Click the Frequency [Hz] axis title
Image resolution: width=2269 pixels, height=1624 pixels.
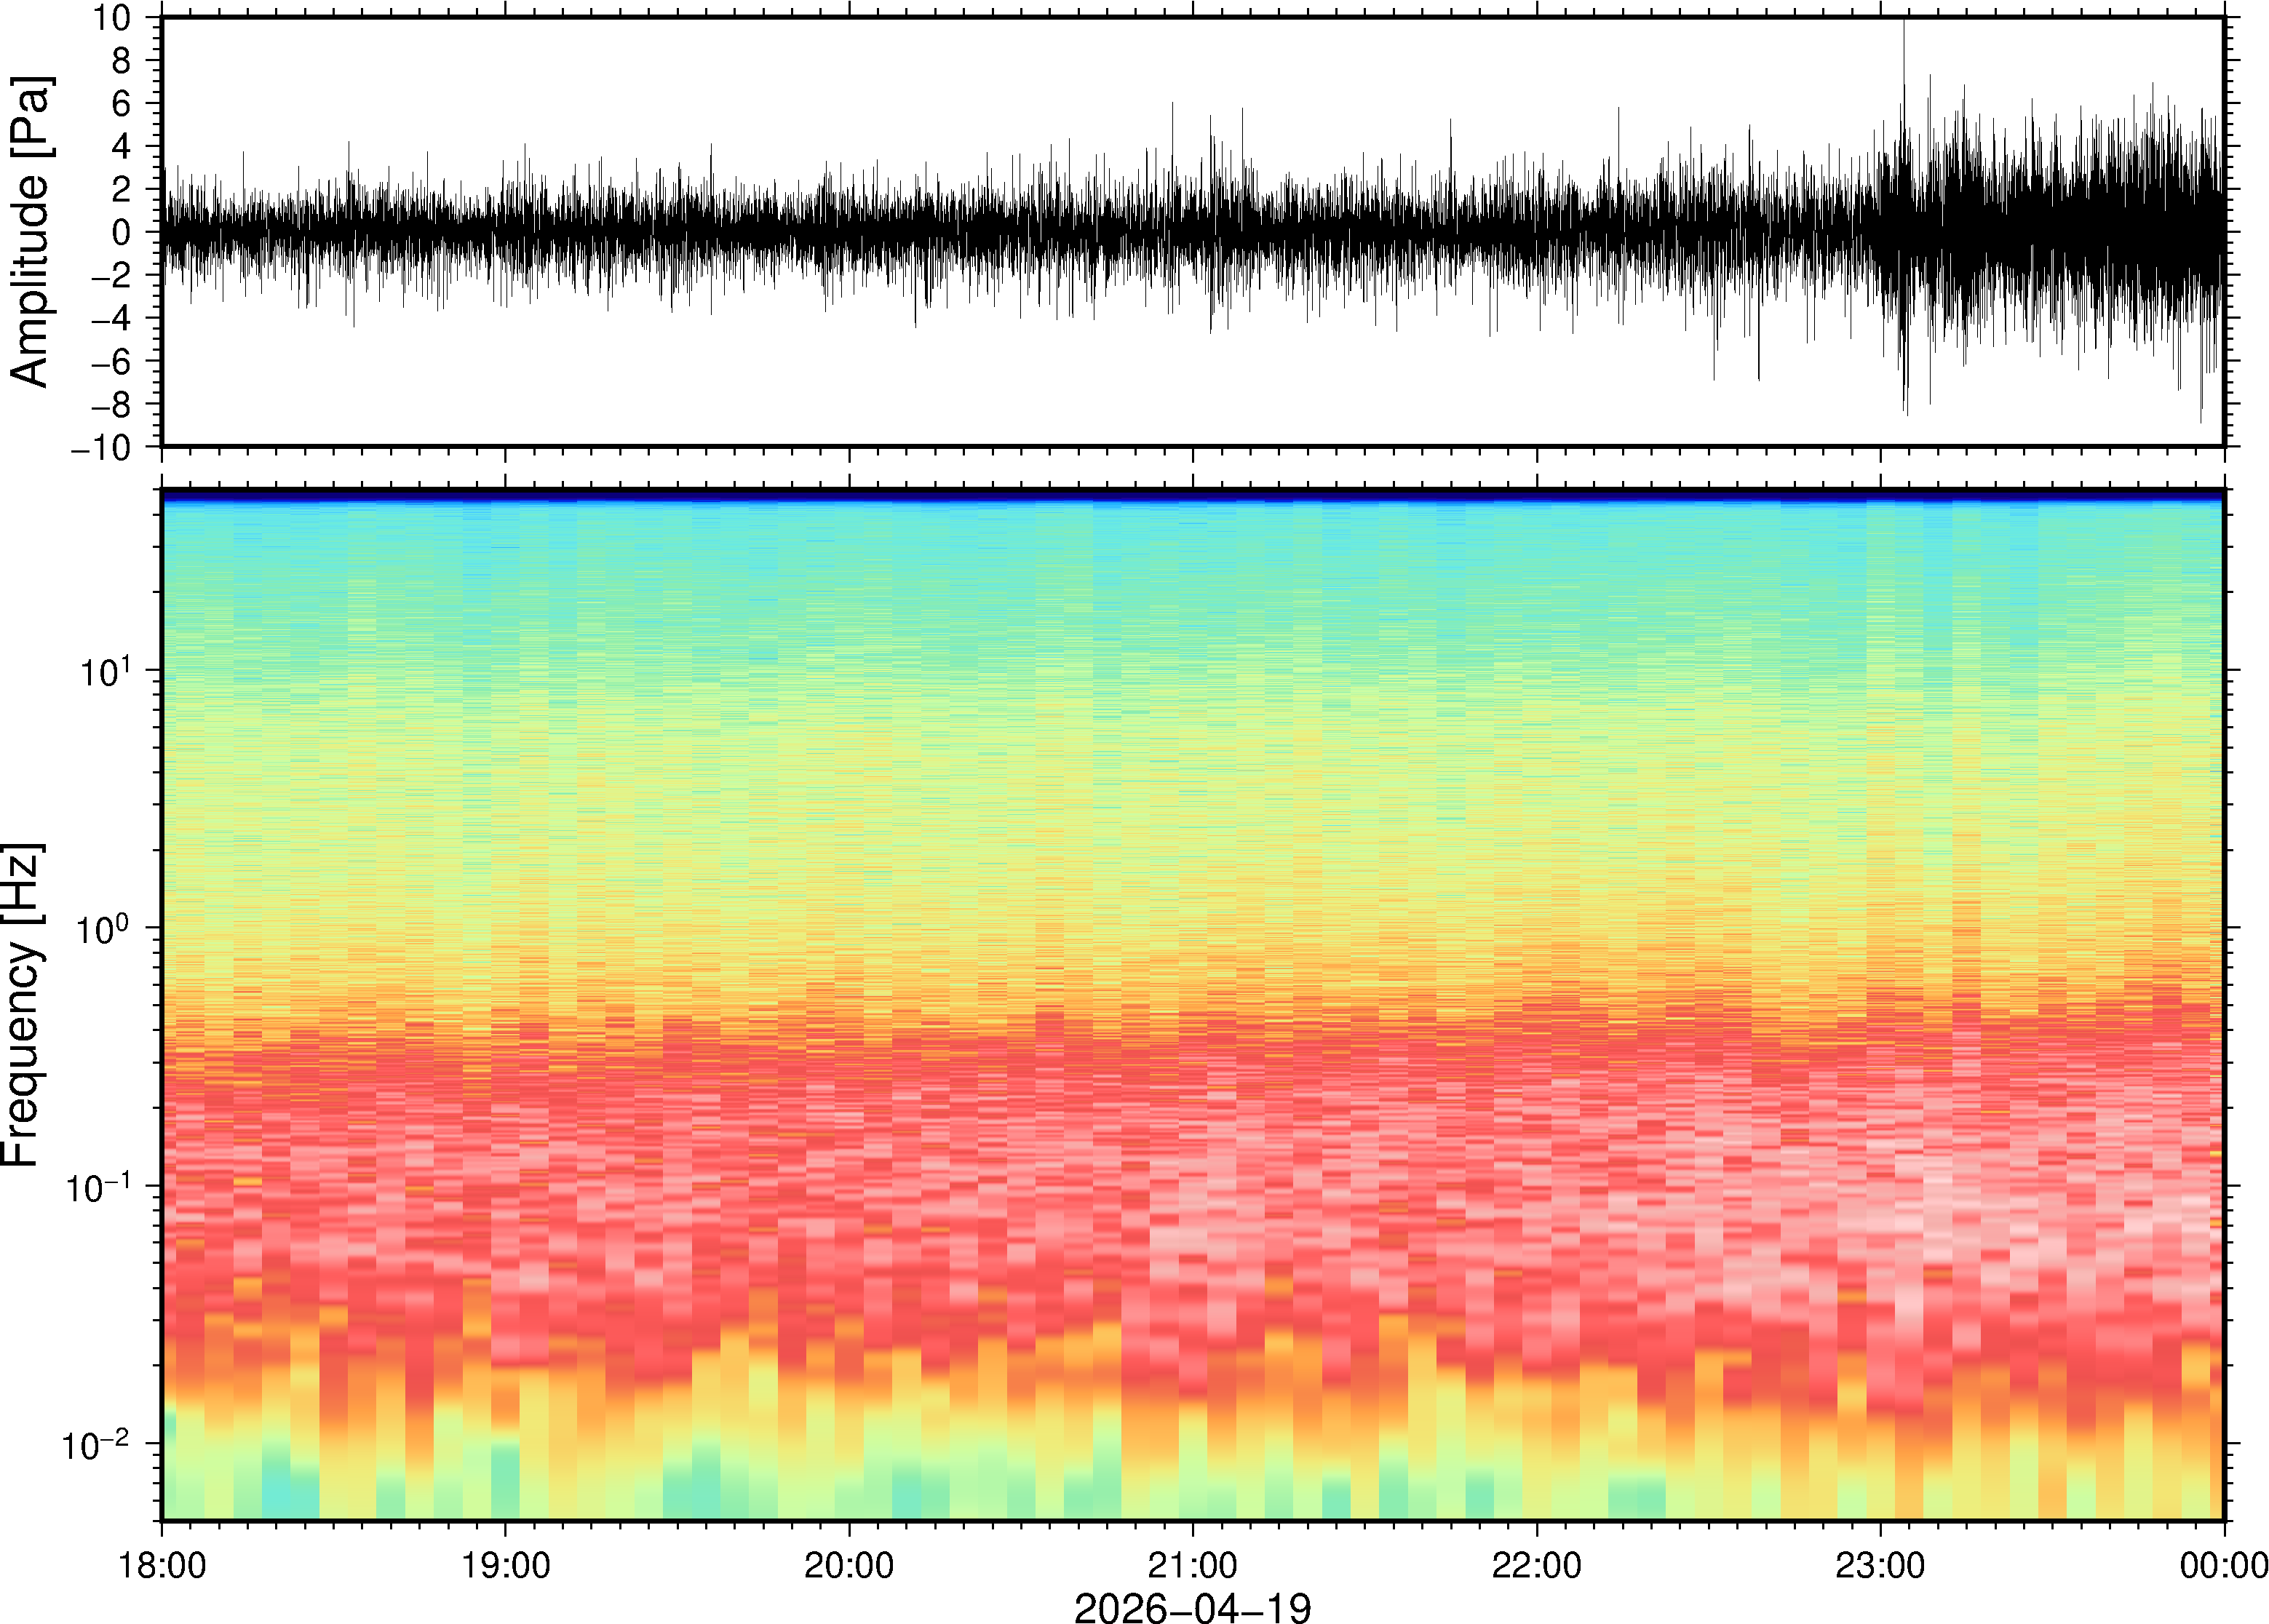22,1005
